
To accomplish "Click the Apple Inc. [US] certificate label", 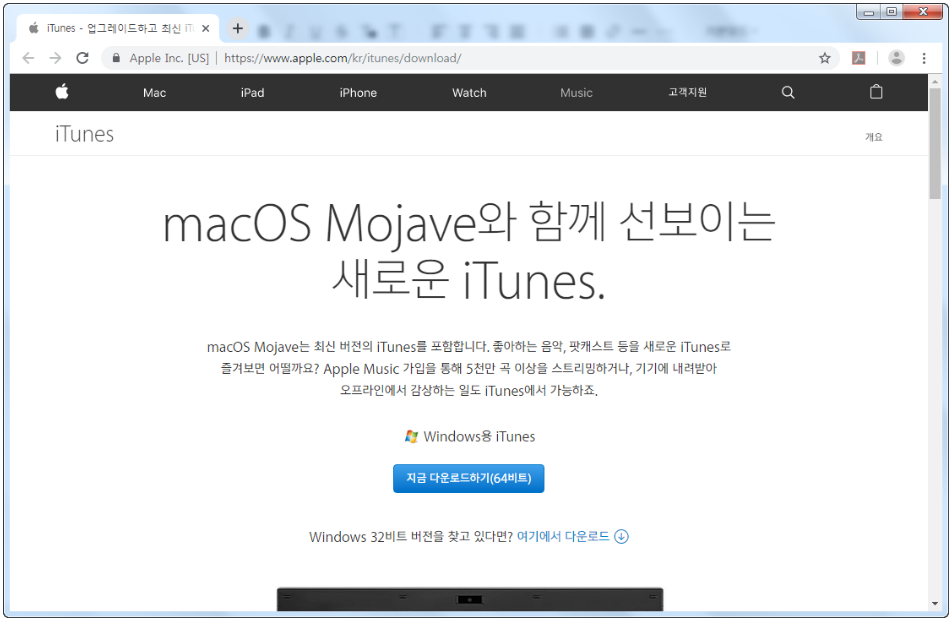I will point(169,58).
